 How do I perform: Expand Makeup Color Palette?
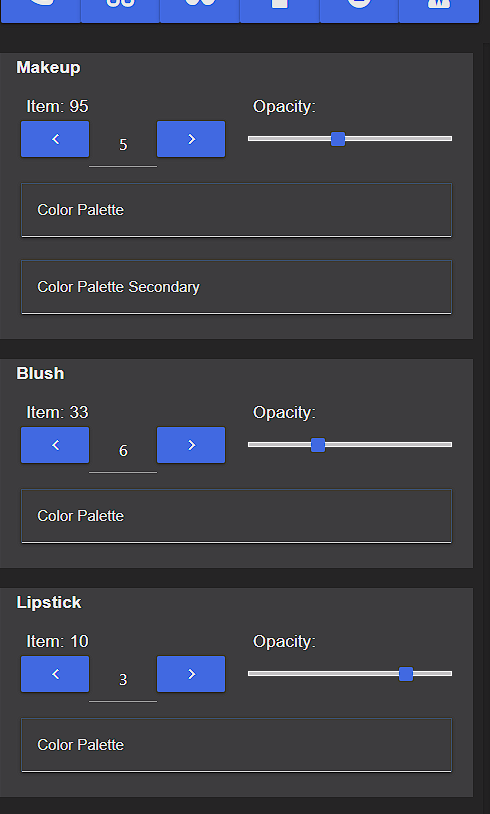[237, 210]
